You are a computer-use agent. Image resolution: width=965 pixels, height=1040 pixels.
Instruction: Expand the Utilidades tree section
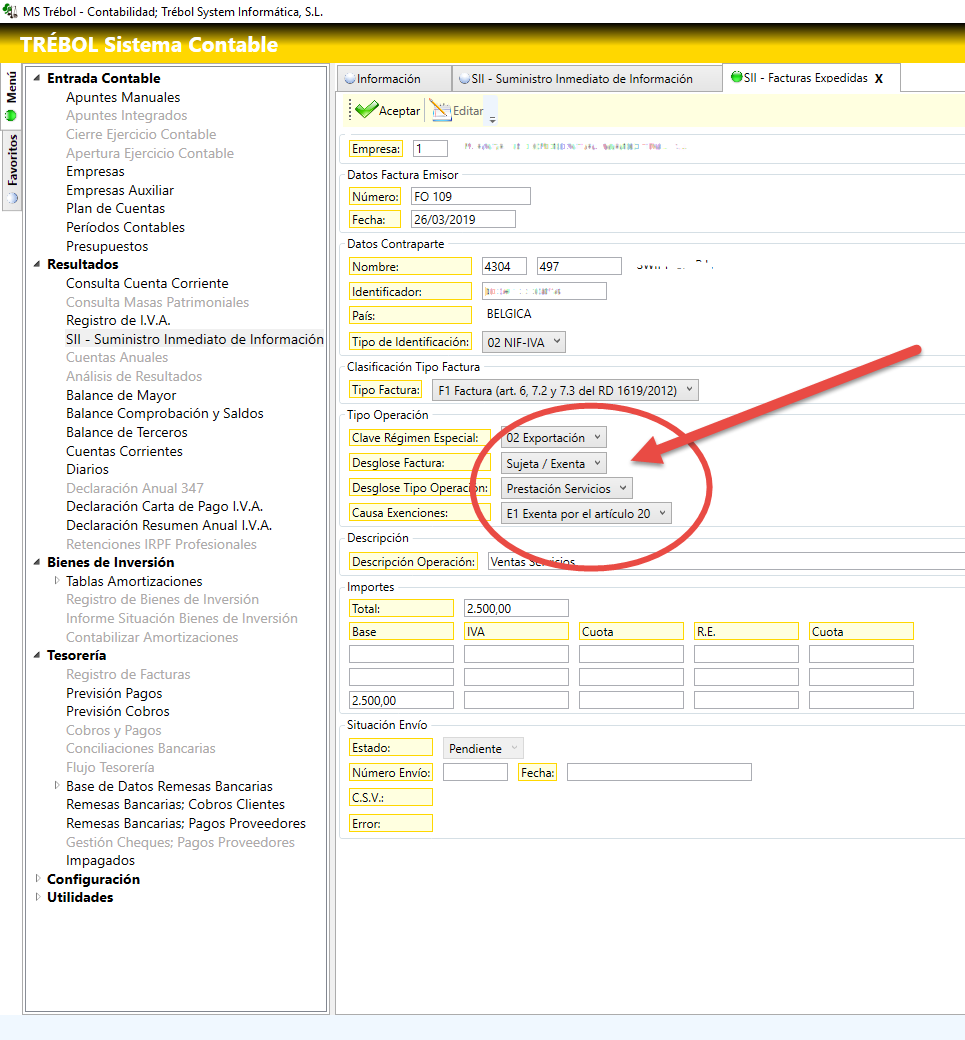pyautogui.click(x=37, y=897)
